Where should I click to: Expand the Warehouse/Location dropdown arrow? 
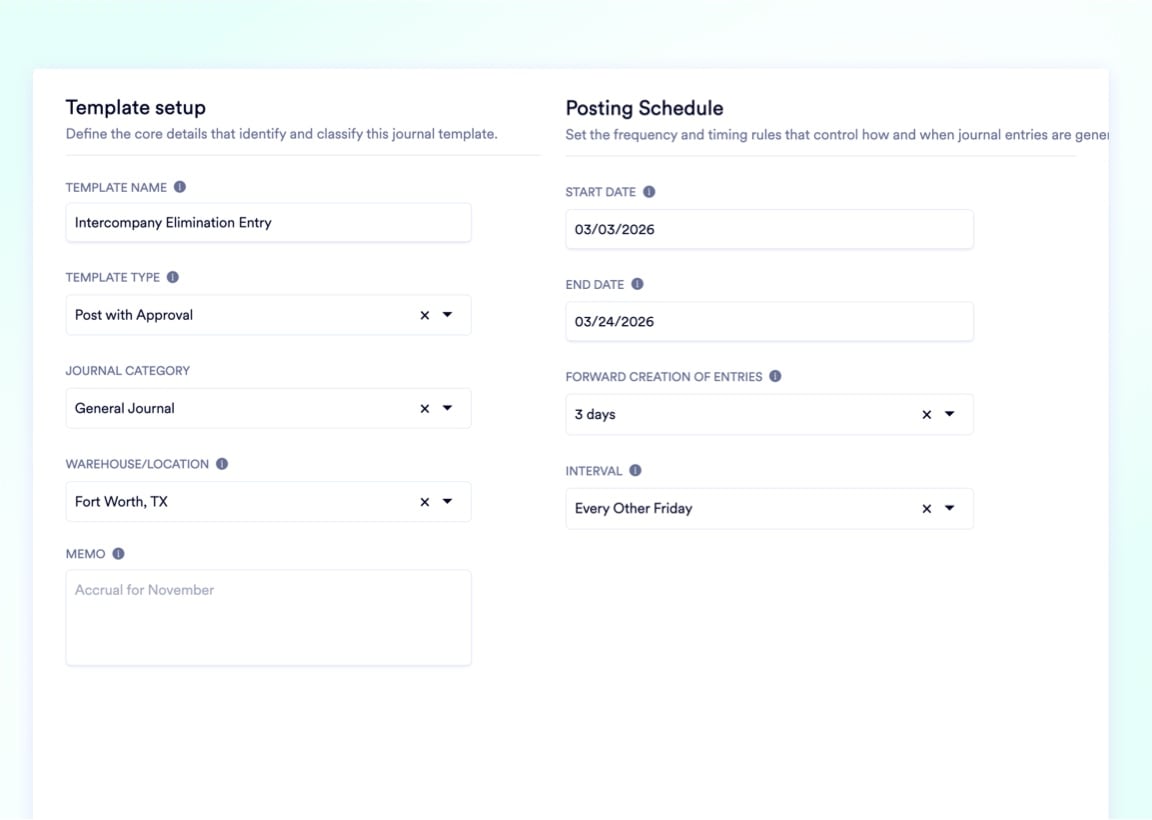[447, 502]
